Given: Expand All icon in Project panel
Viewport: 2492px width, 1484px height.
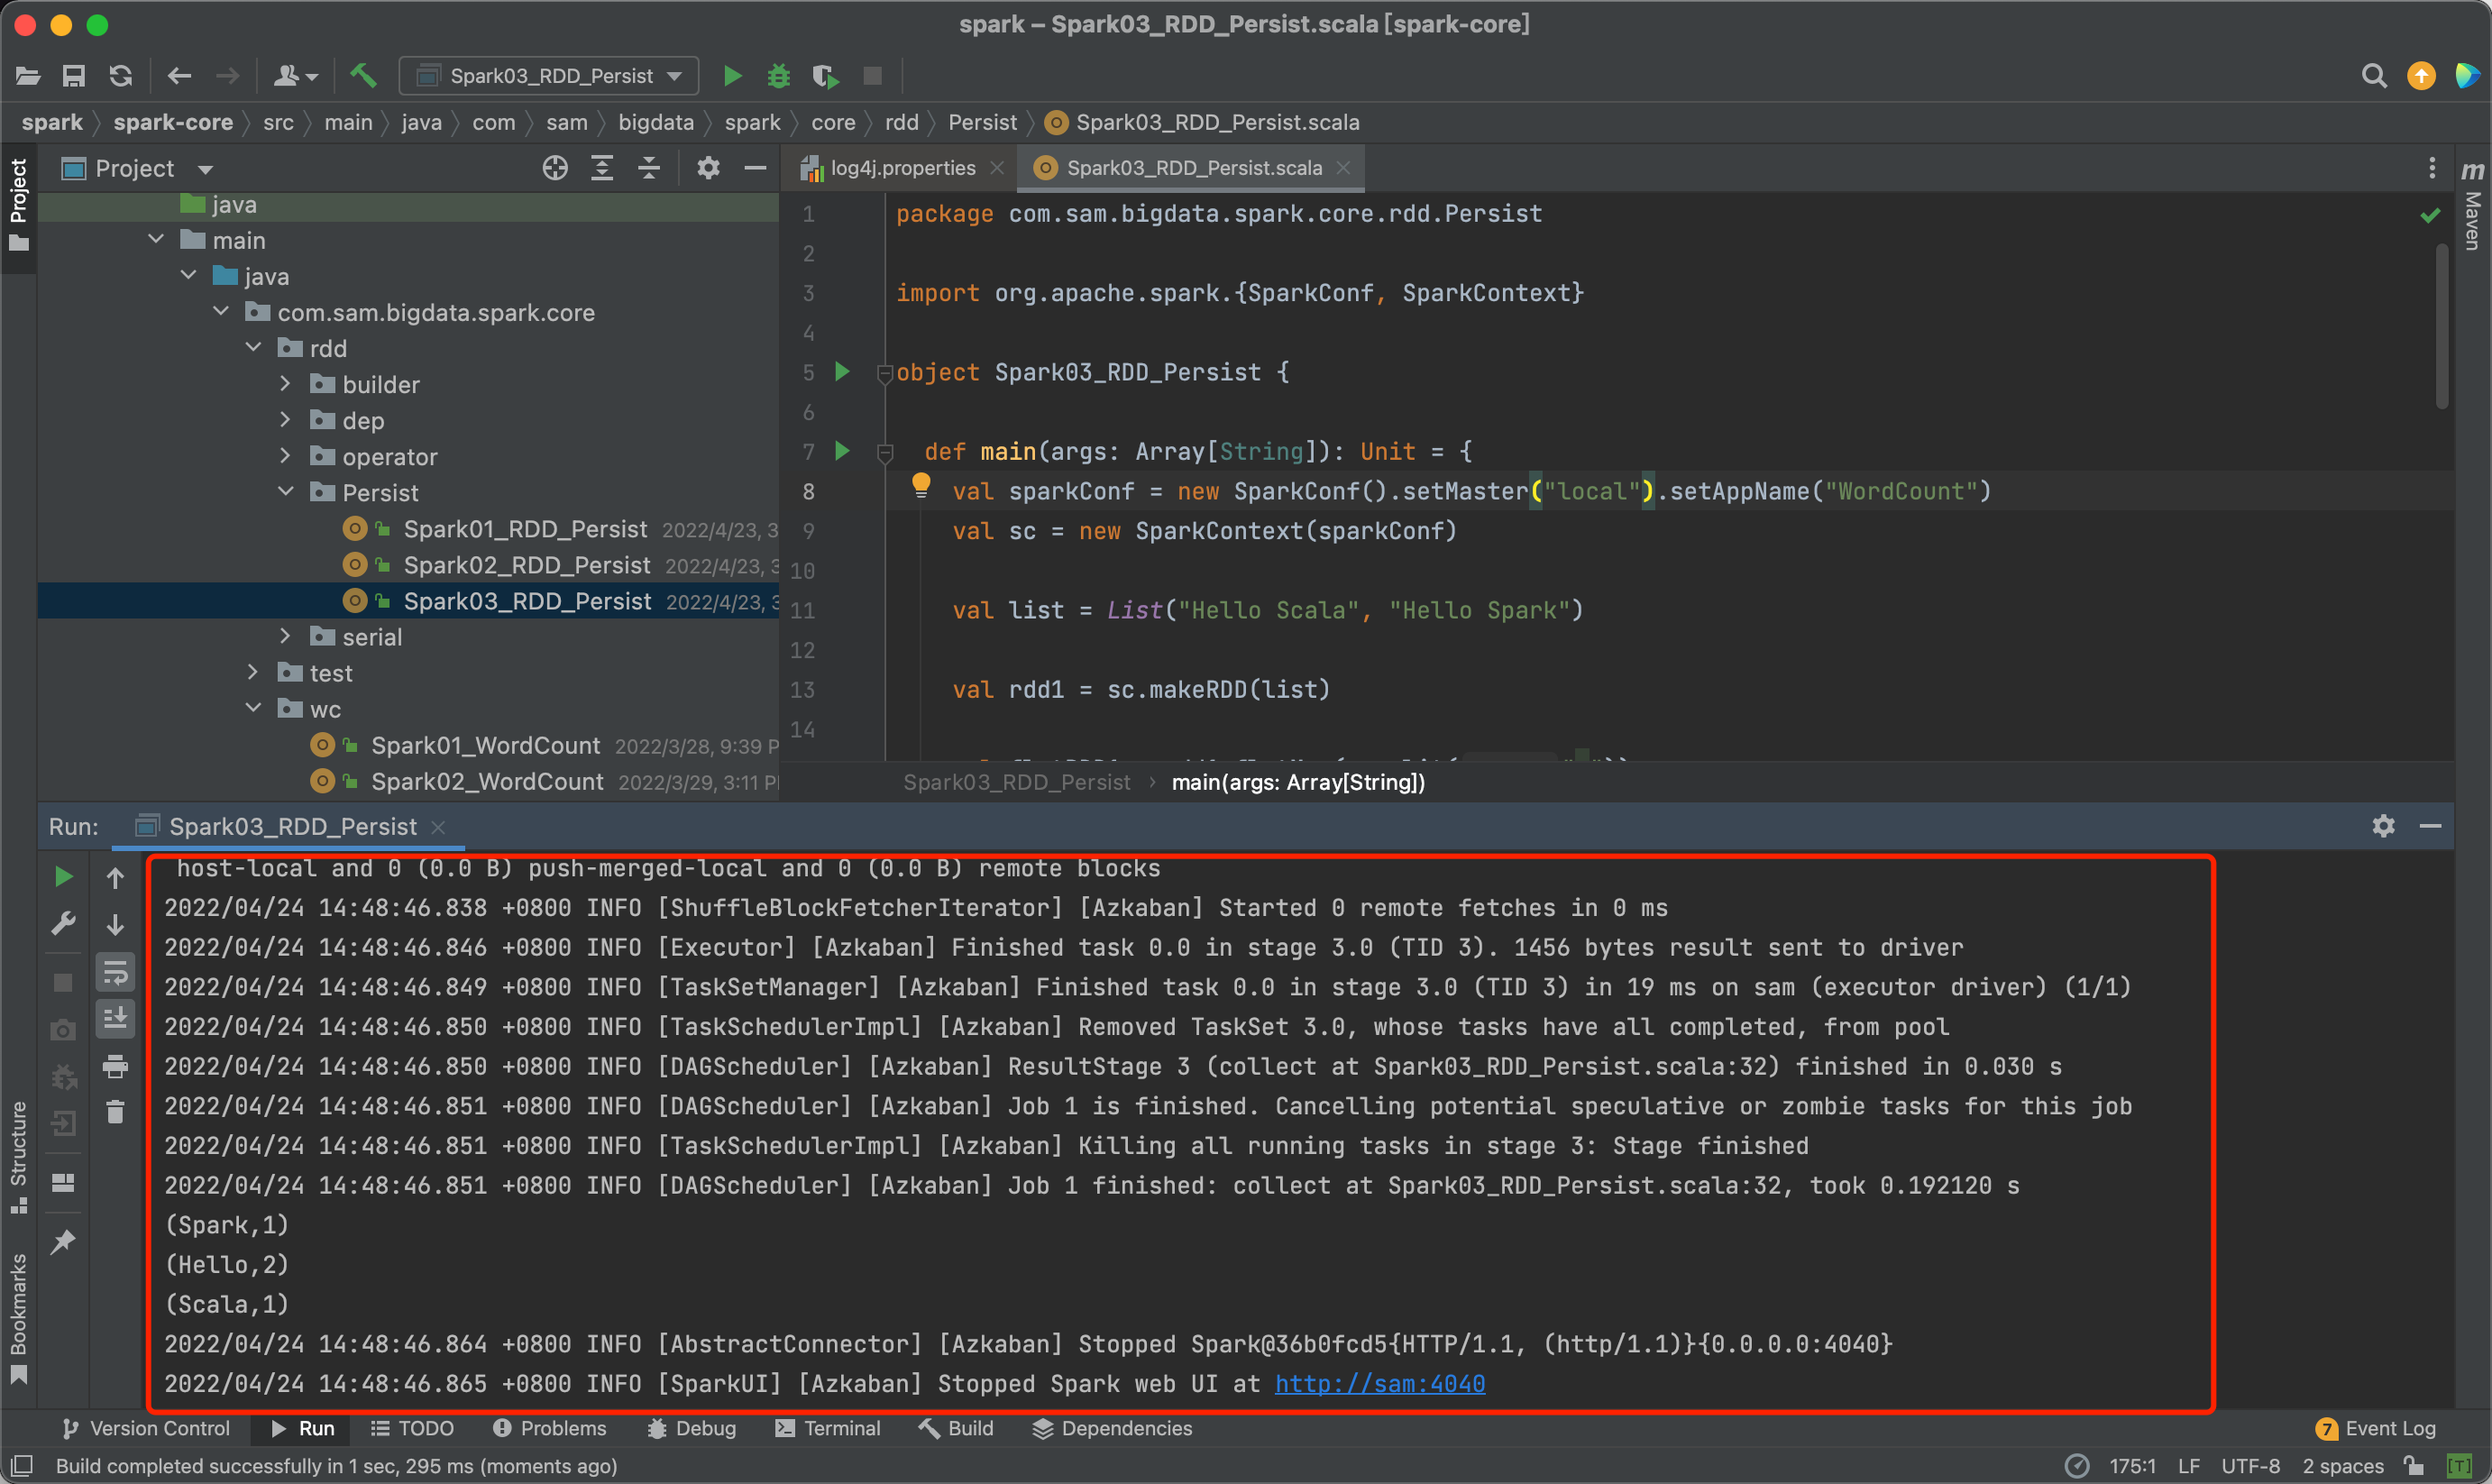Looking at the screenshot, I should (602, 168).
